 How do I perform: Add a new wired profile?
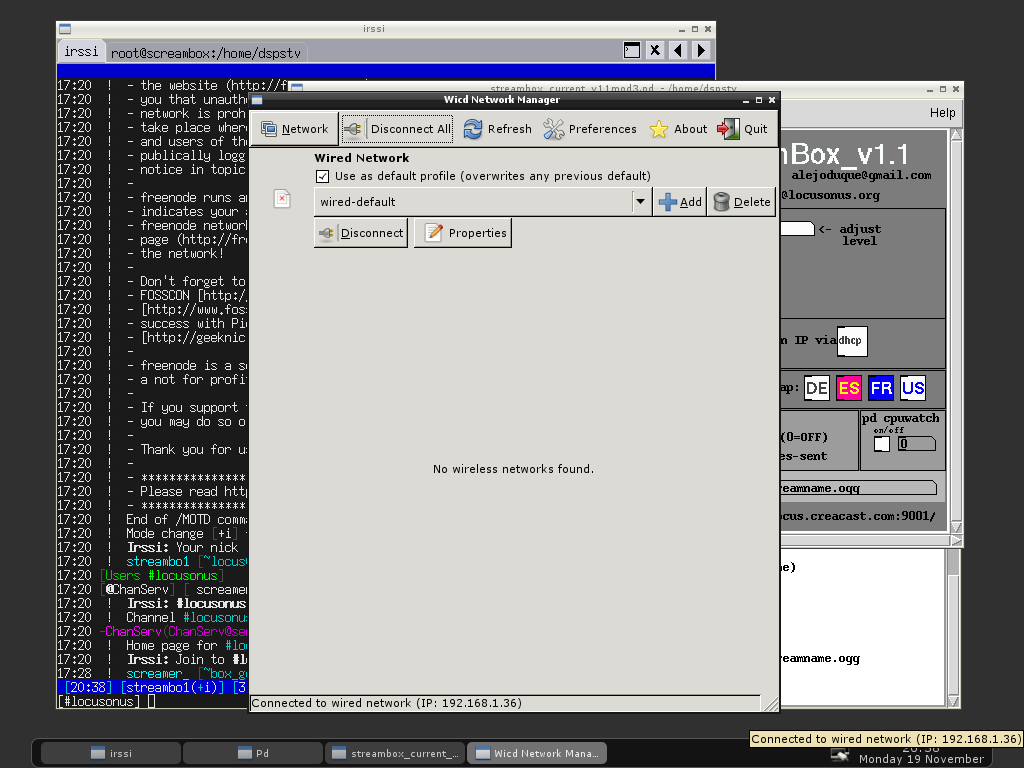point(680,202)
